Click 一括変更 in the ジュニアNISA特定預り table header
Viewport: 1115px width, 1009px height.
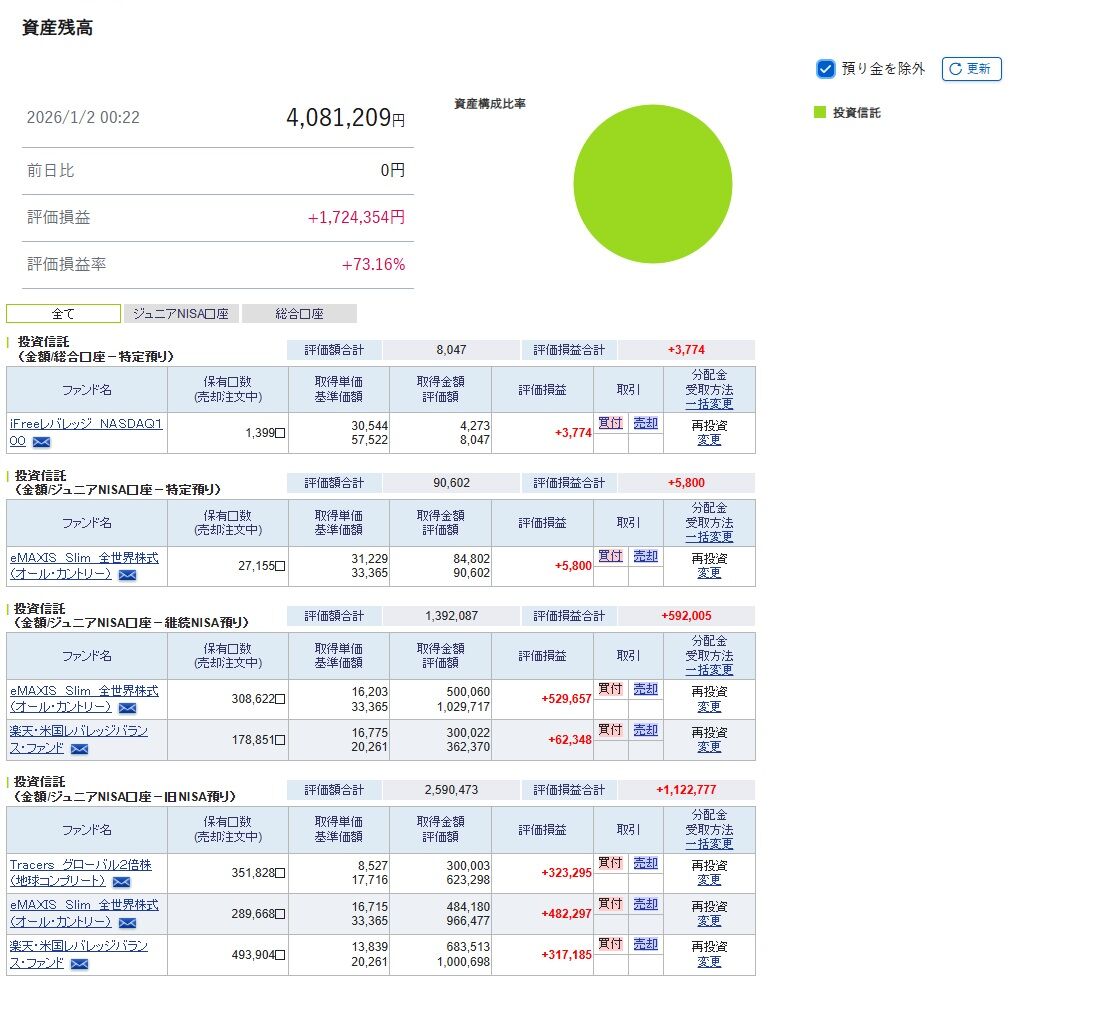[x=709, y=537]
